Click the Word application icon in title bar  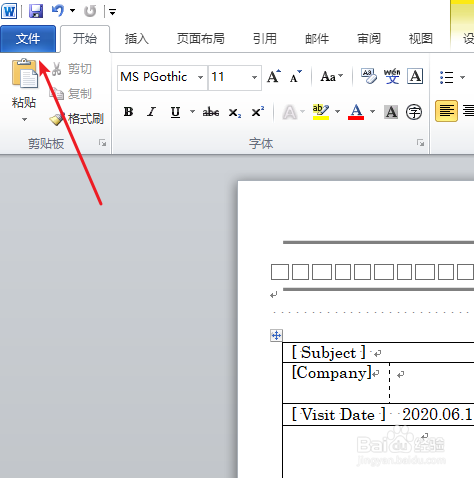point(9,11)
